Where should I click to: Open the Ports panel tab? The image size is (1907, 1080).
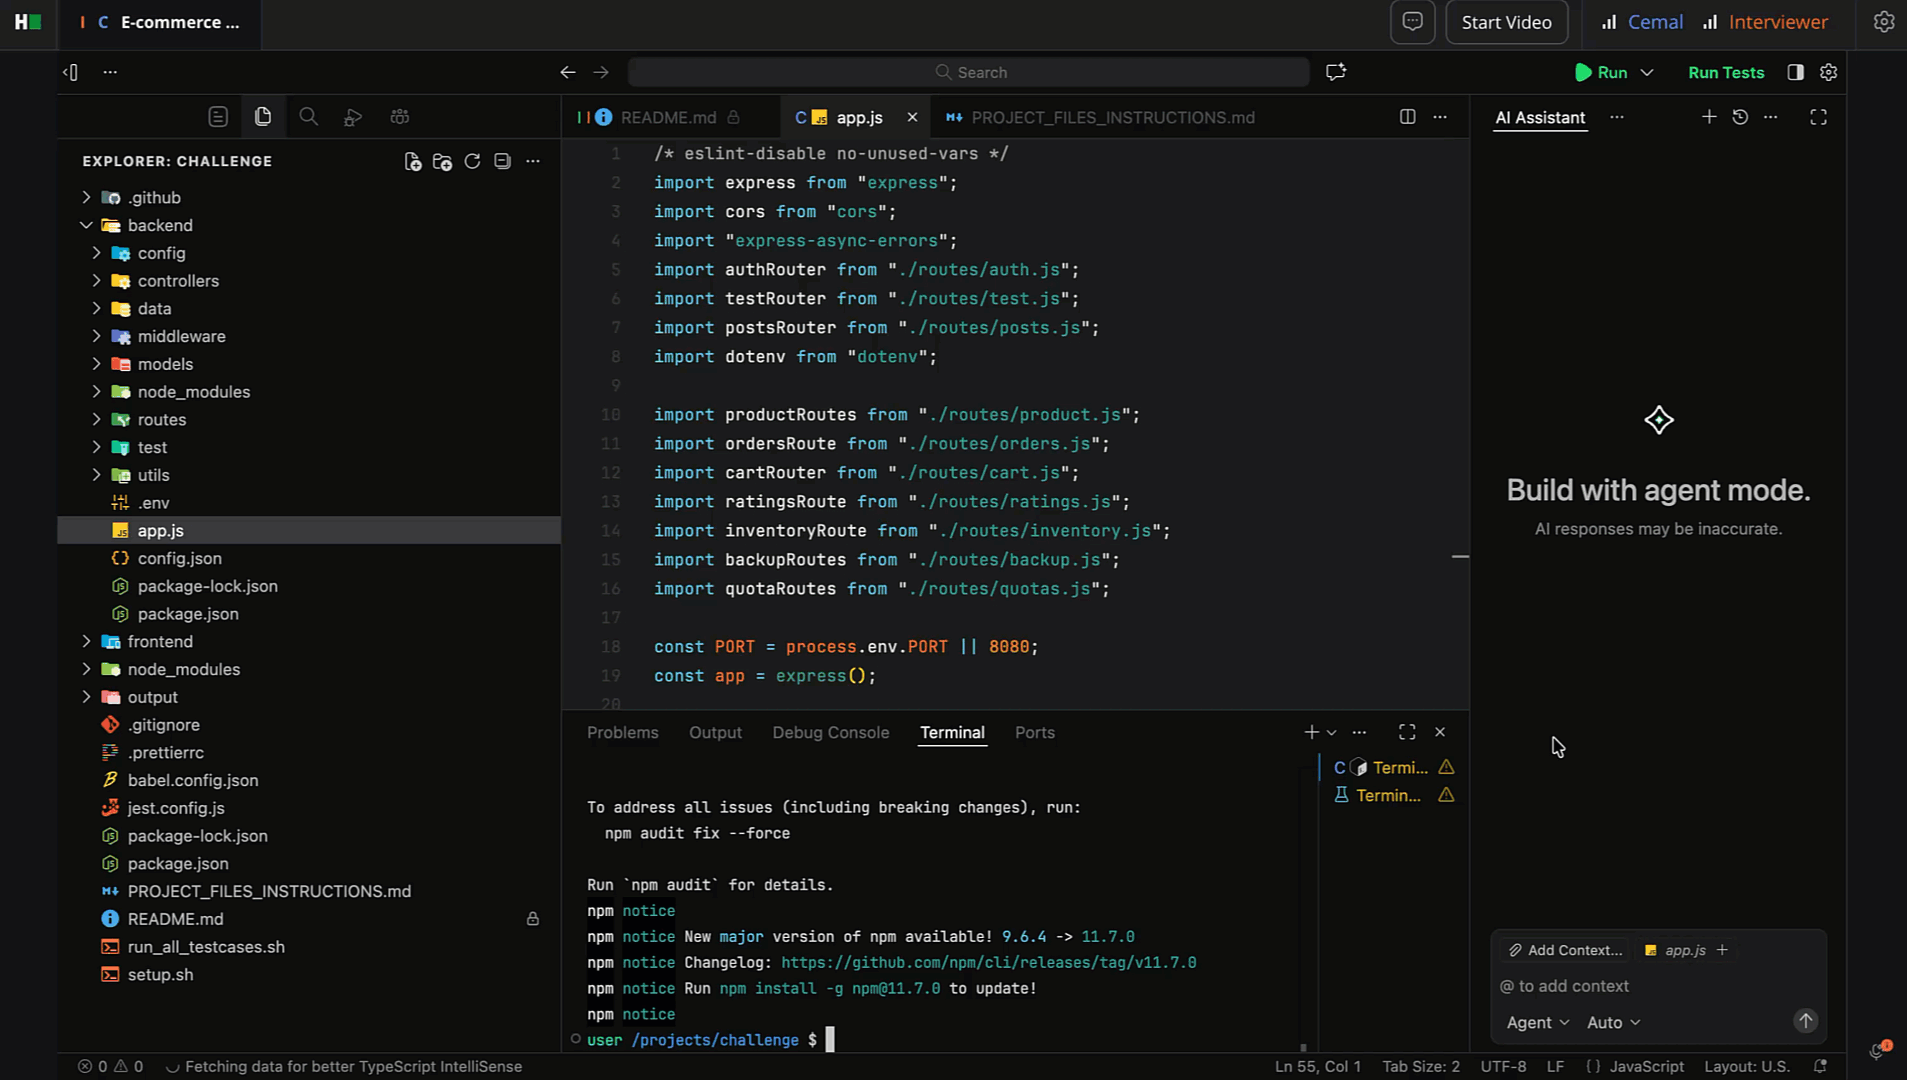pyautogui.click(x=1035, y=732)
